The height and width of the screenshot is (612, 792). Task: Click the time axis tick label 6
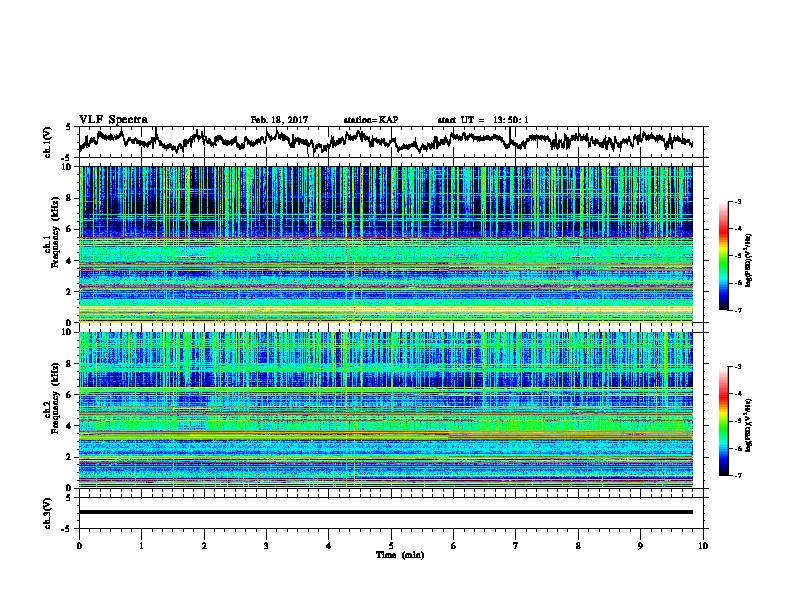[454, 546]
